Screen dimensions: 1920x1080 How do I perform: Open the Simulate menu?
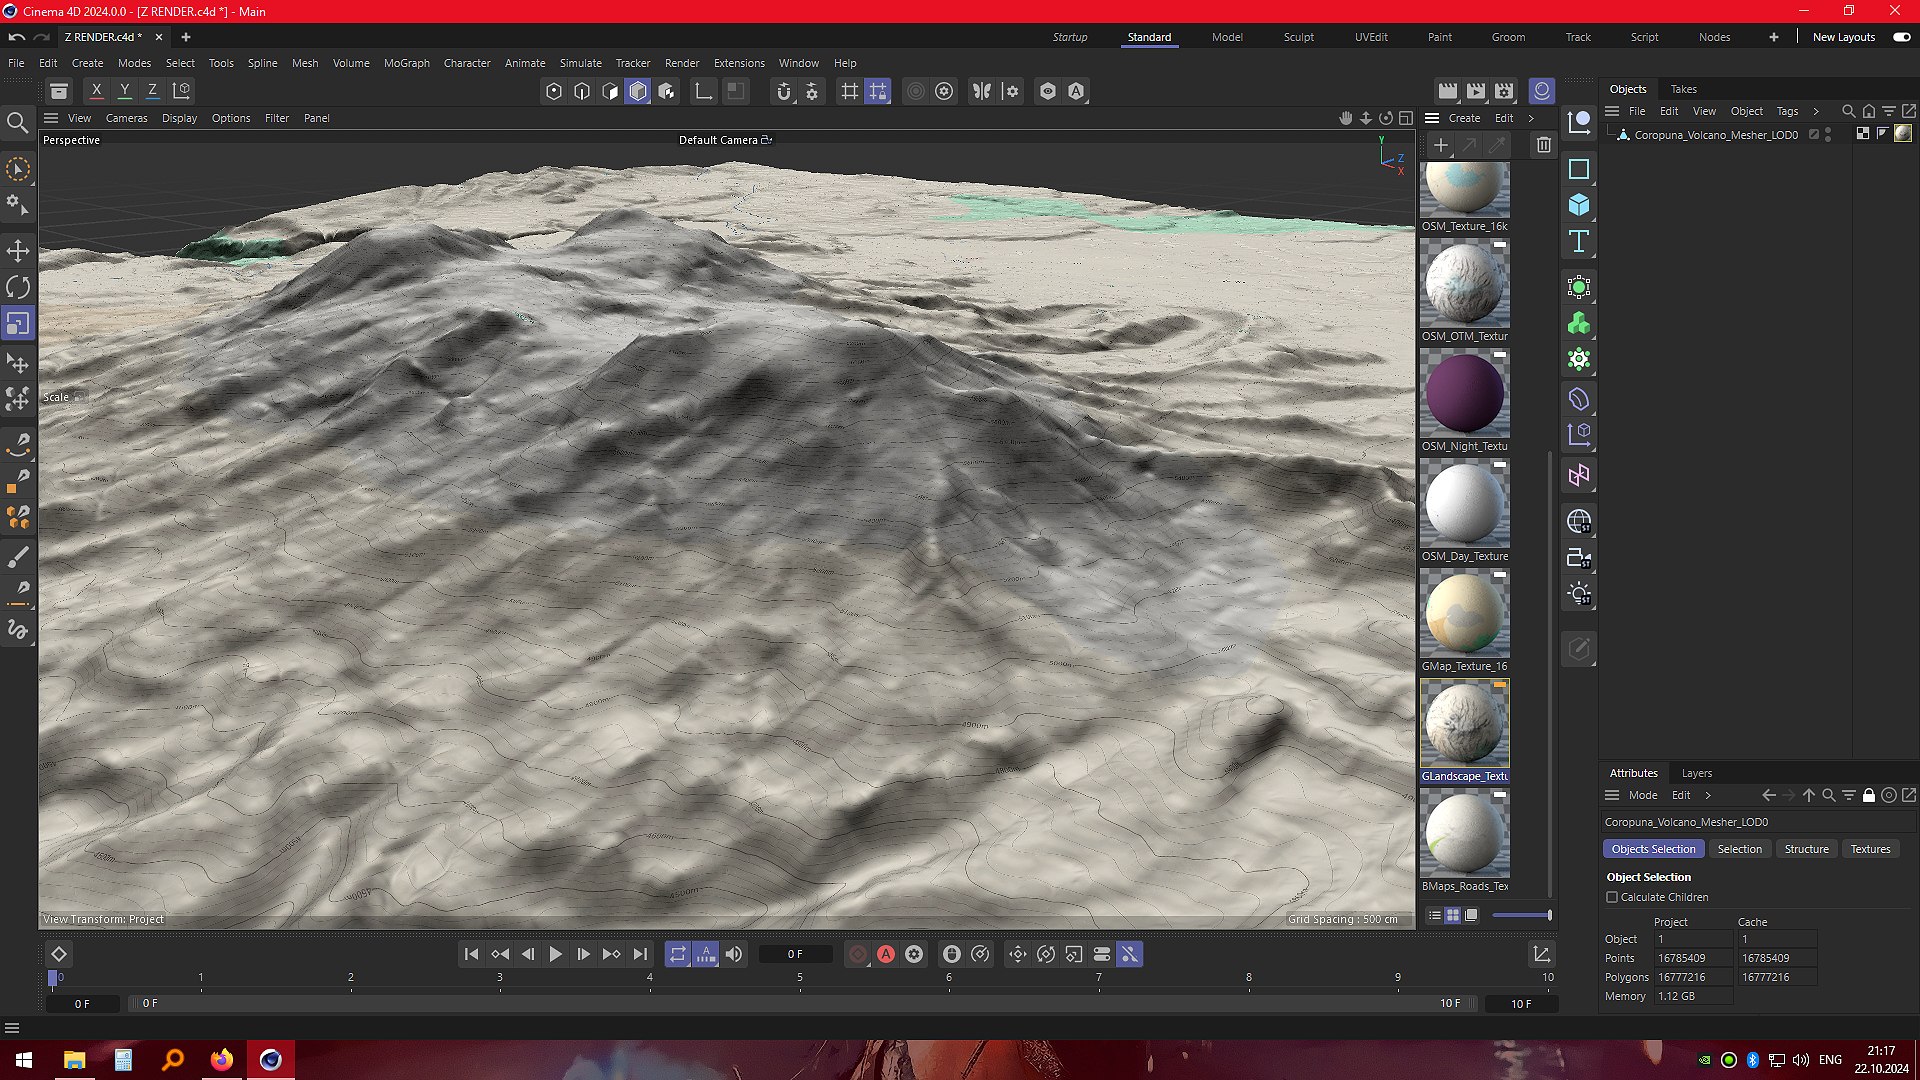tap(580, 63)
